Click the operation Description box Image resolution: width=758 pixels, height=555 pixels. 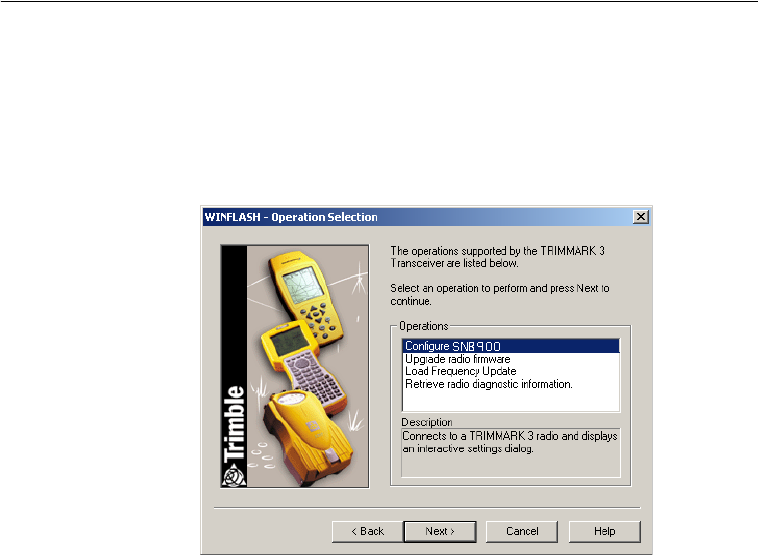pyautogui.click(x=510, y=453)
